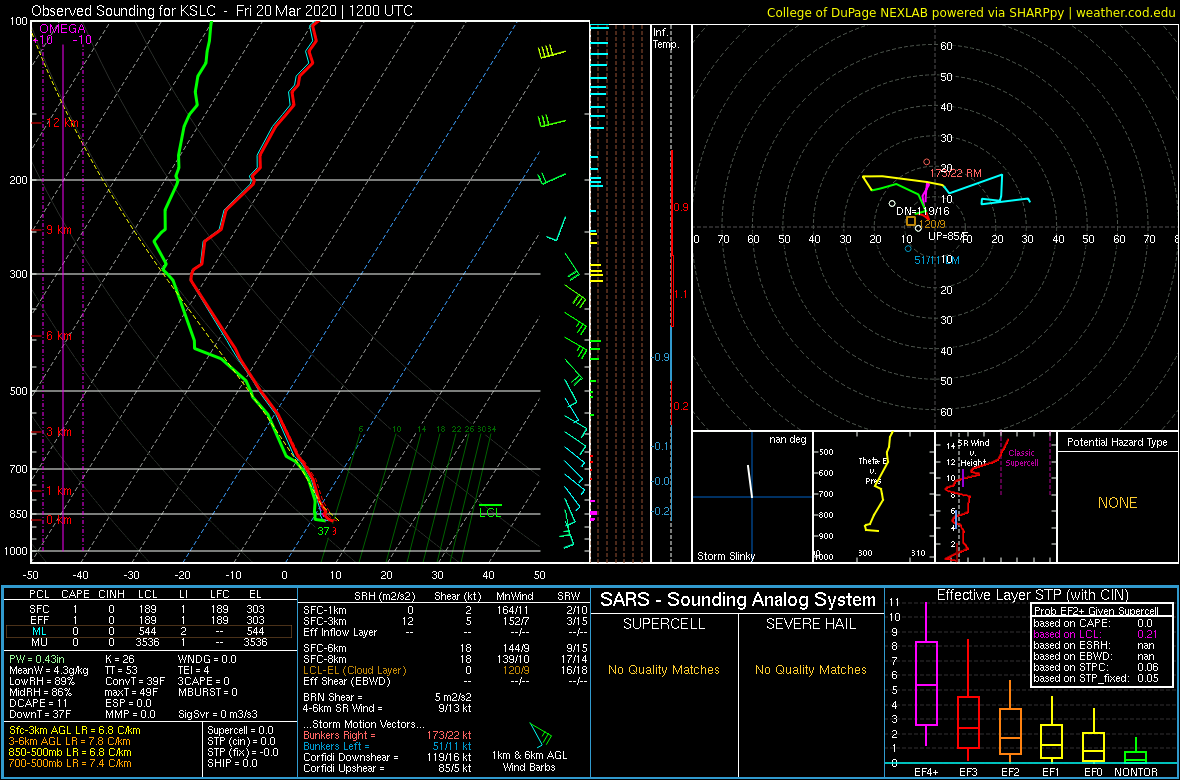Click the green LCL level marker
Viewport: 1180px width, 780px height.
(490, 510)
